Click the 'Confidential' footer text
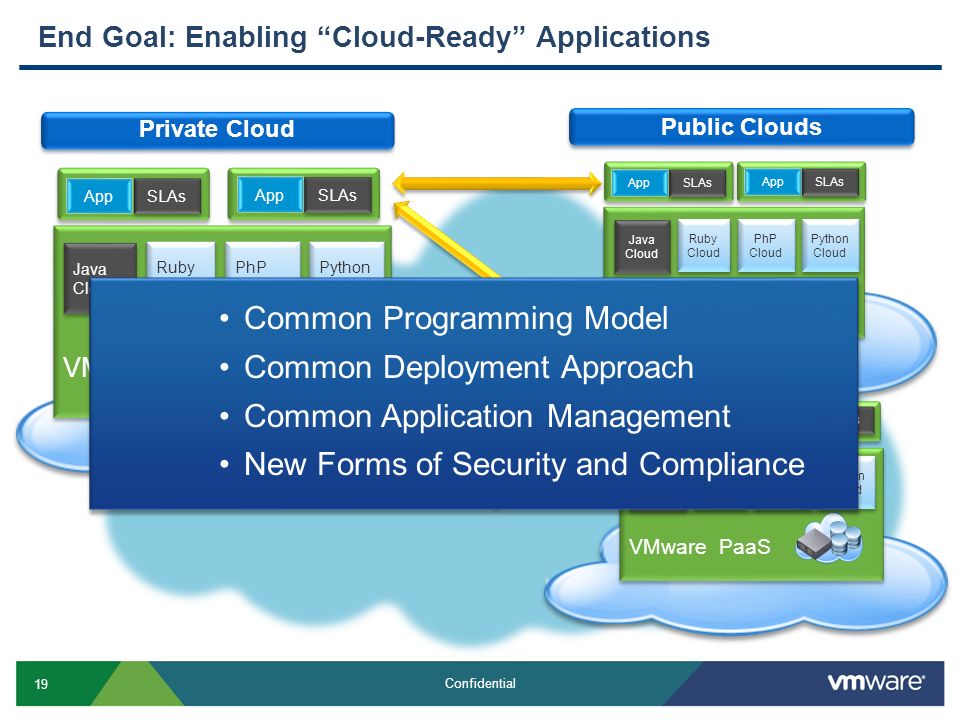Screen dimensions: 960x720 point(480,683)
